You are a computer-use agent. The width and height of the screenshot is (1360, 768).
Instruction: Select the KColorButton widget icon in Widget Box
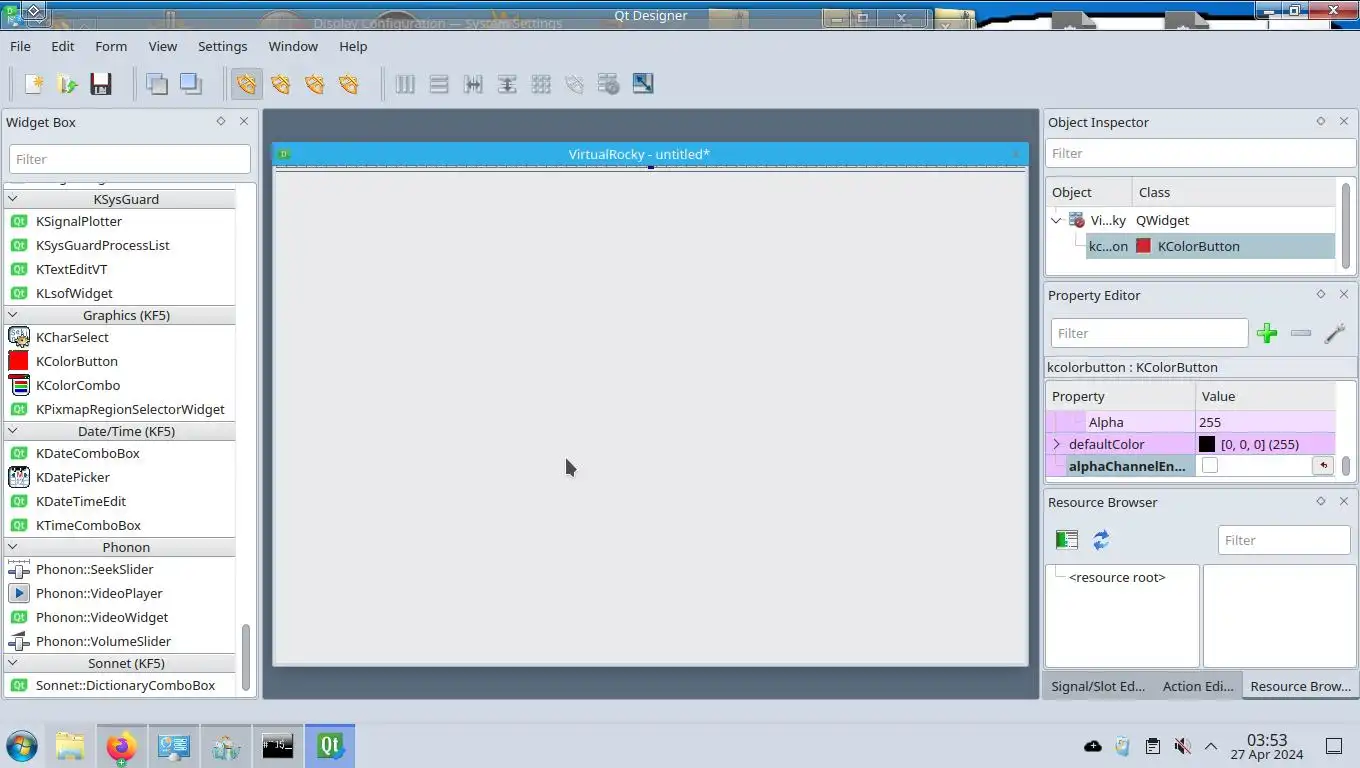click(18, 361)
